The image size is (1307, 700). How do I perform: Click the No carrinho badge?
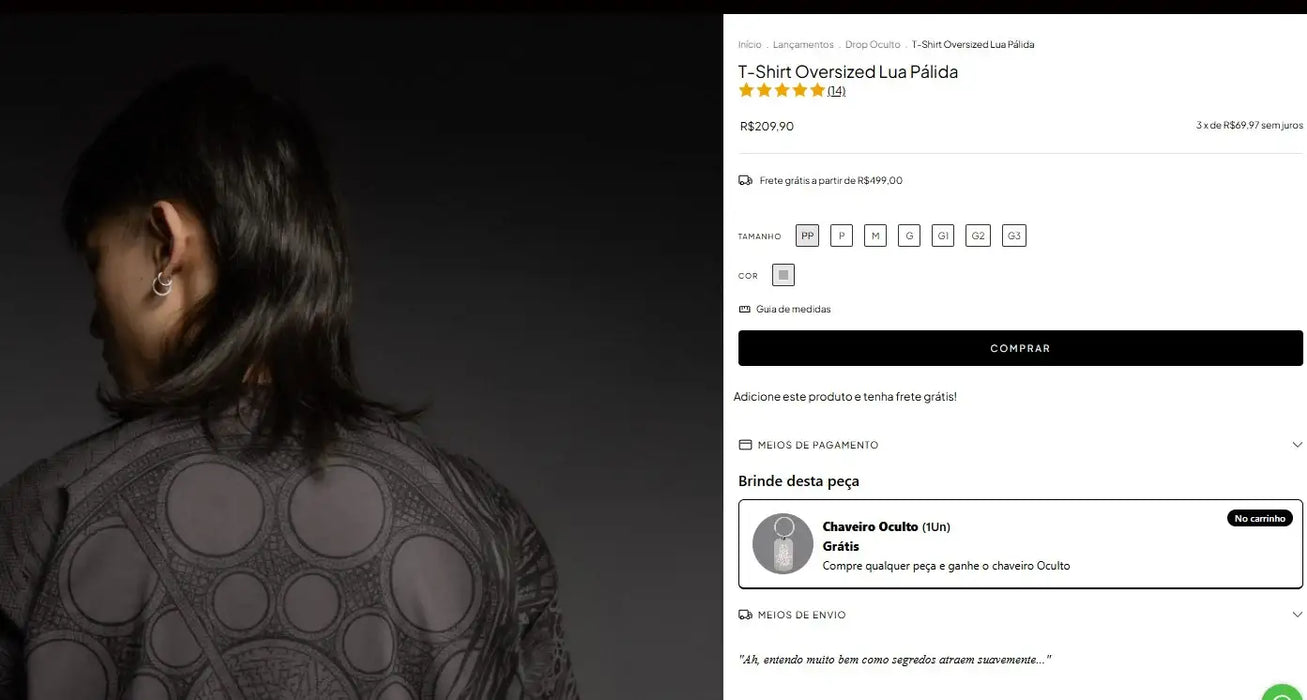(1259, 517)
